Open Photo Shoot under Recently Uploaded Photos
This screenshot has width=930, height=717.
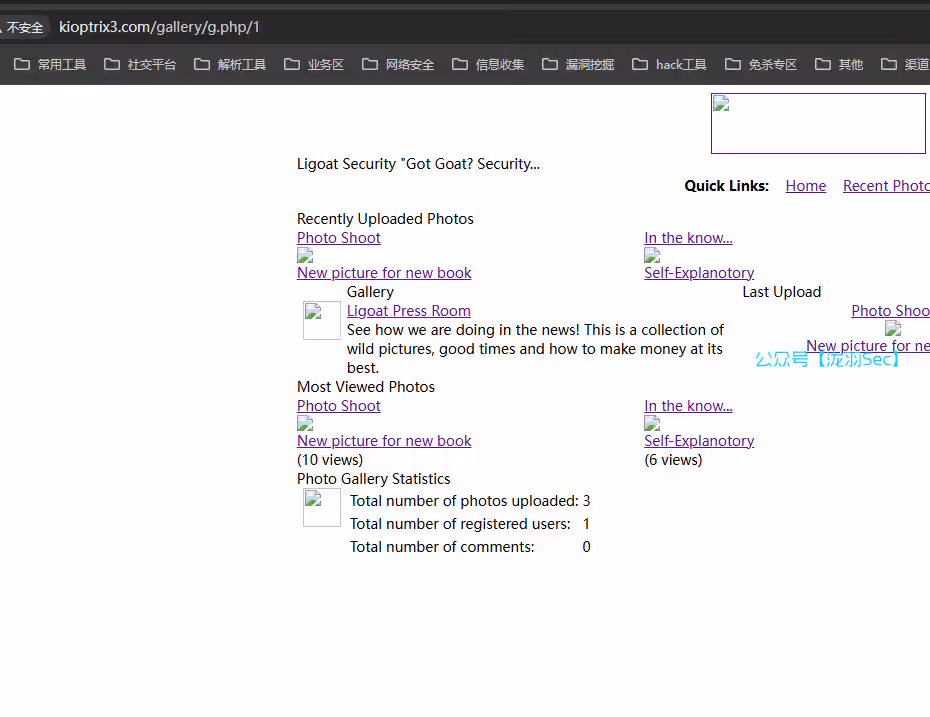click(x=338, y=238)
